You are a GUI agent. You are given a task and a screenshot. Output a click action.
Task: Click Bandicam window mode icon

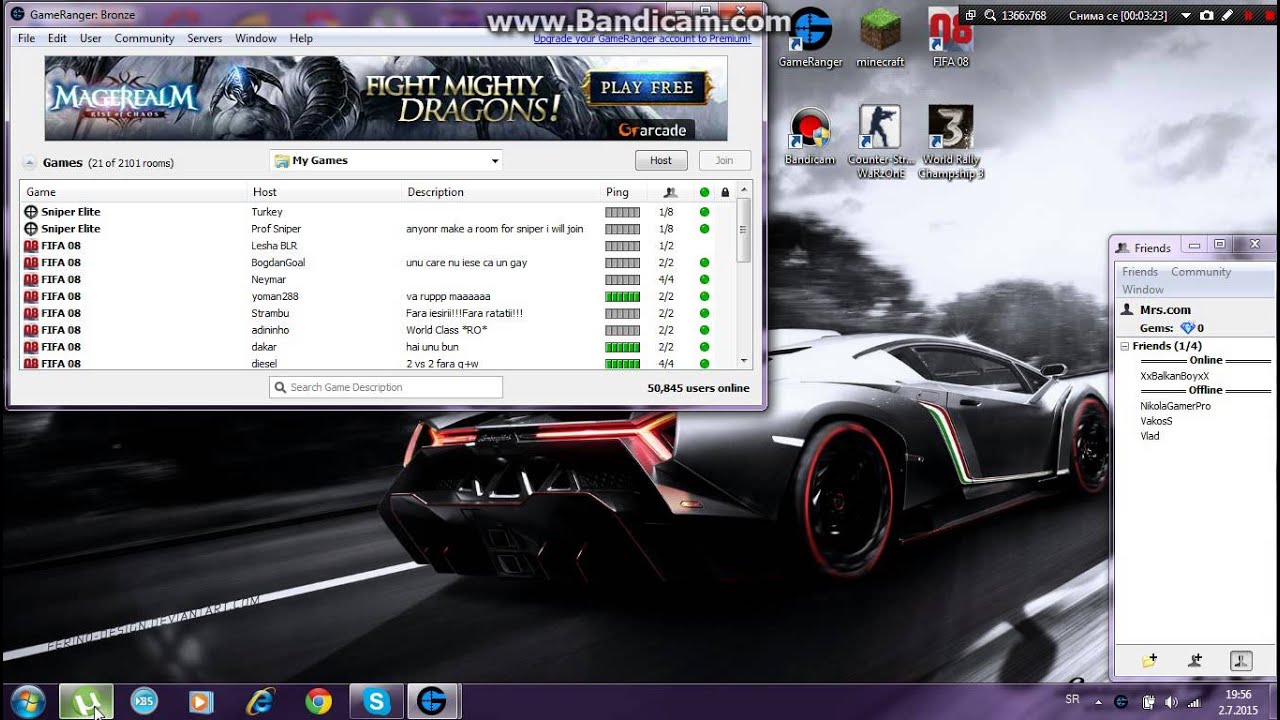[970, 15]
